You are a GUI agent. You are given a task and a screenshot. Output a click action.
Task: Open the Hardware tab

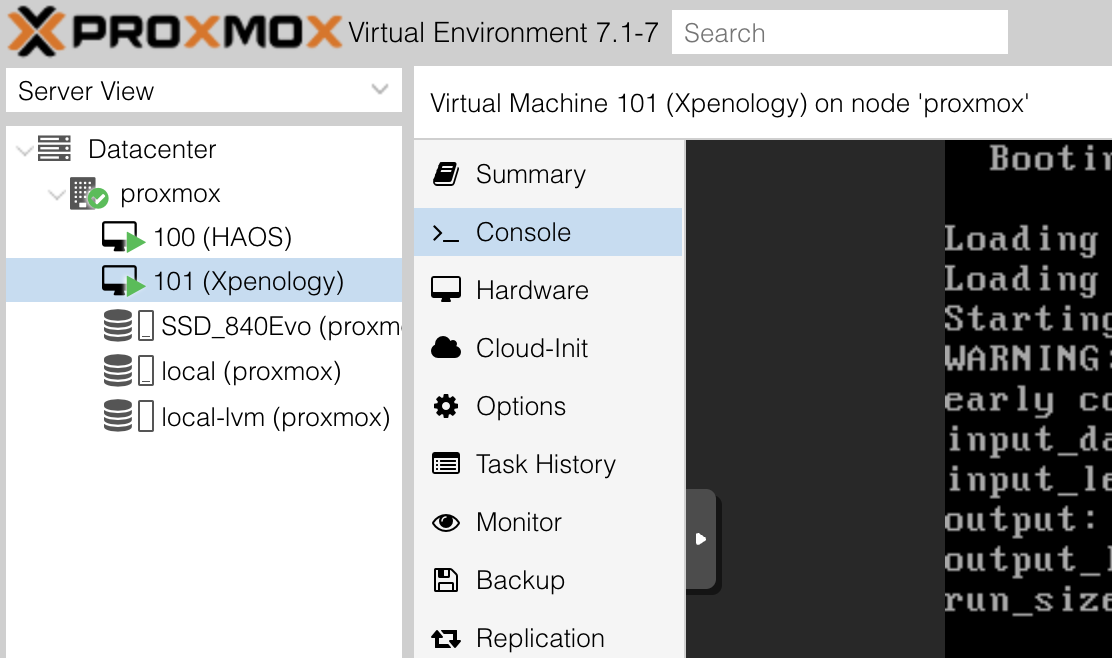click(547, 290)
